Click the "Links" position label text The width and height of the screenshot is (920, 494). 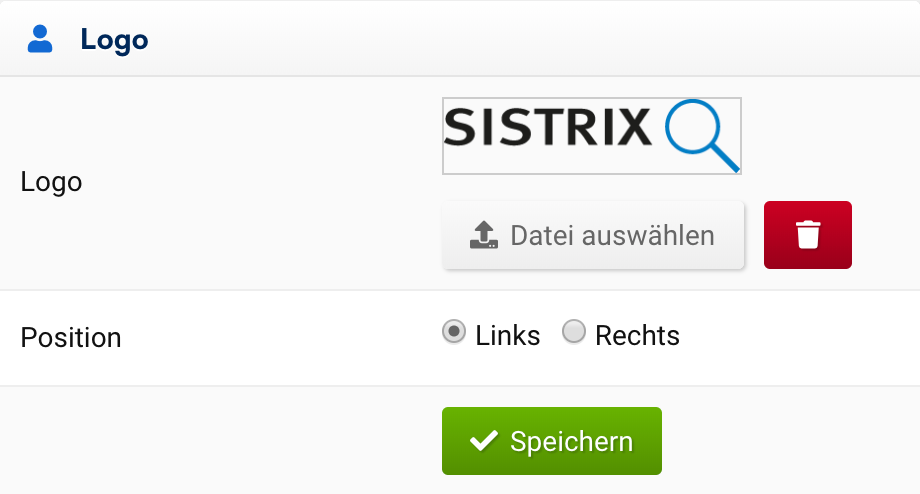(508, 336)
